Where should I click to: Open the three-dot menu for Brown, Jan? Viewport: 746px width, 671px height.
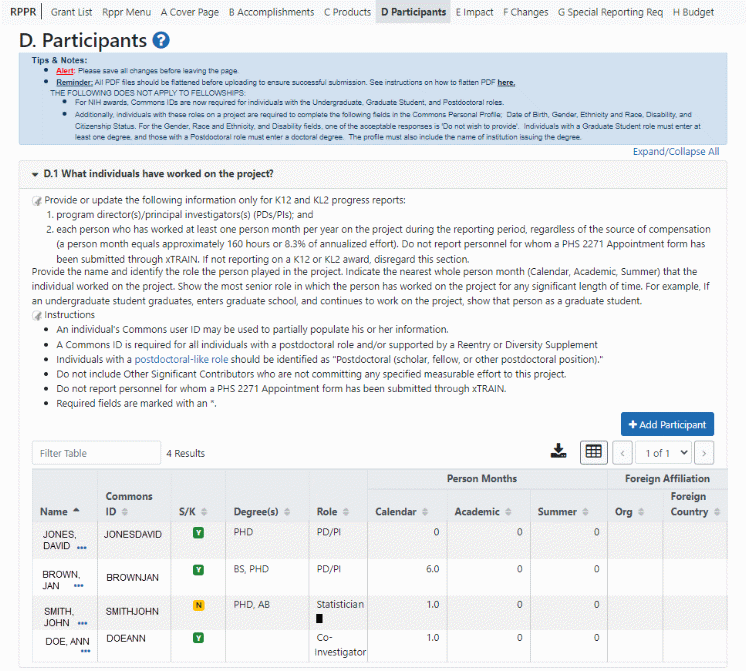(x=78, y=585)
